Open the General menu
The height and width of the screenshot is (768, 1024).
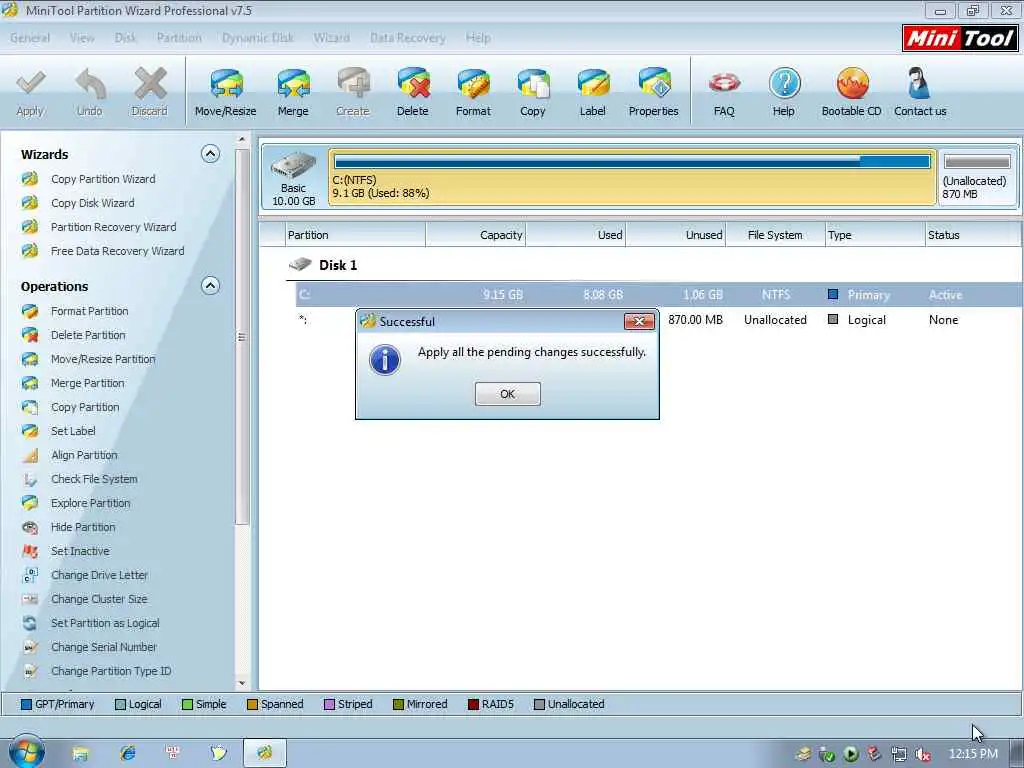point(30,38)
